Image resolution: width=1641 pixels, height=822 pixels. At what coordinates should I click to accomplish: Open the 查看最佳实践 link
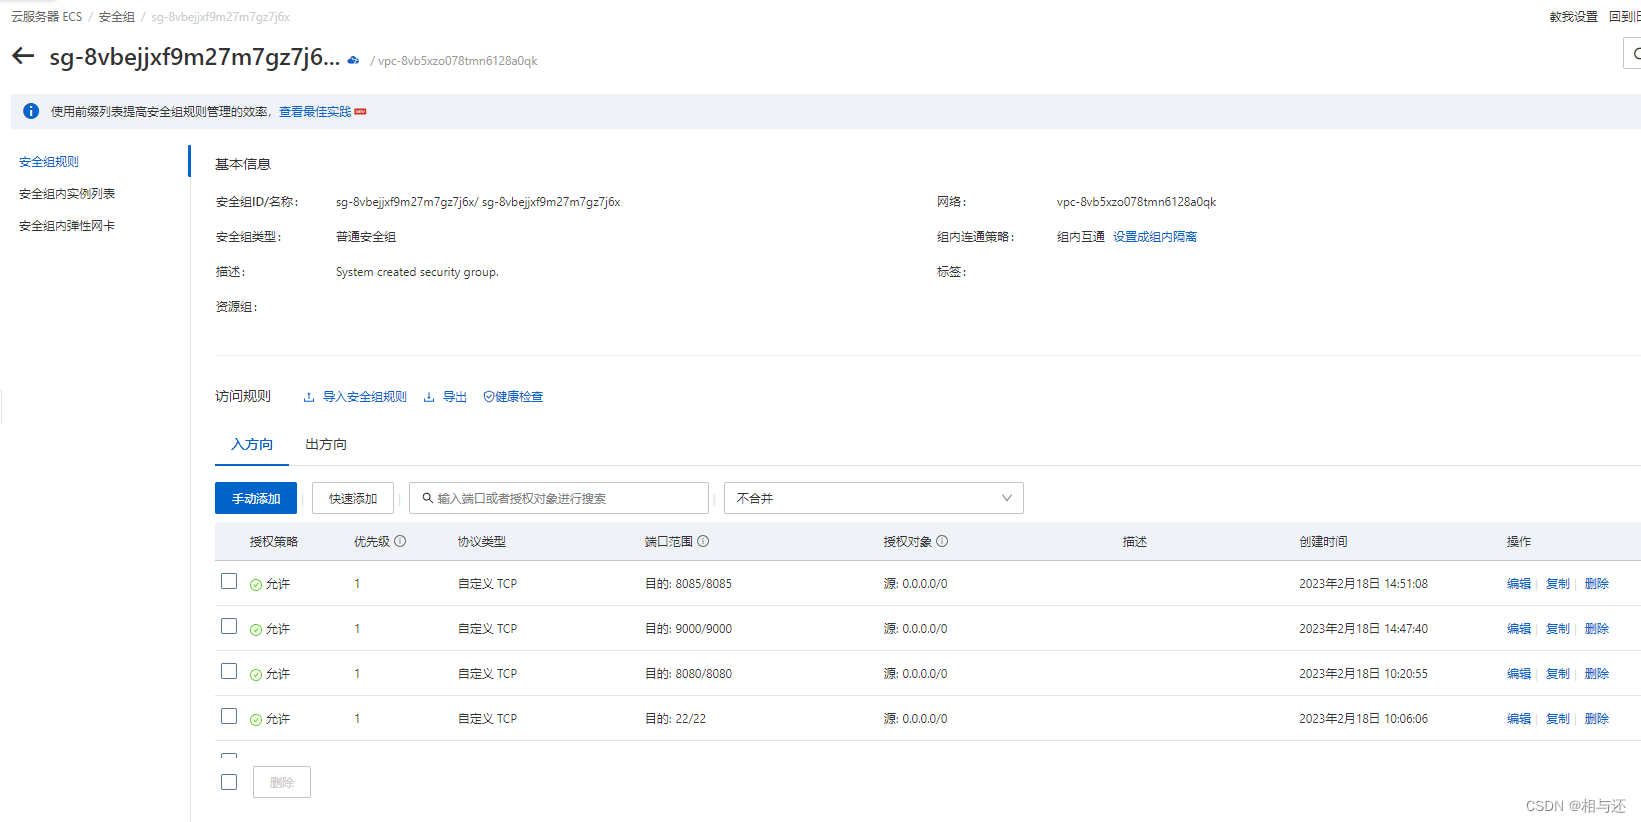(315, 112)
